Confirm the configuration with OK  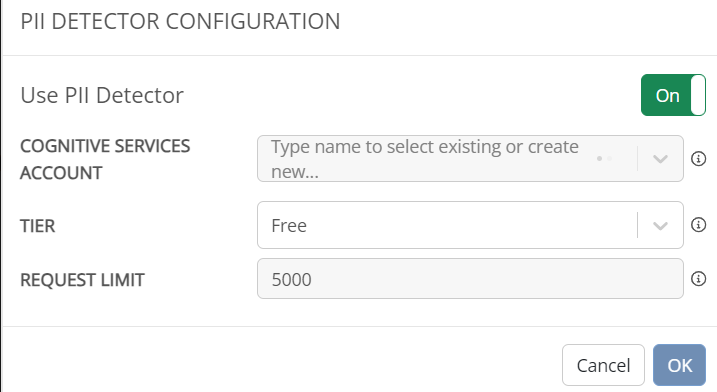tap(680, 365)
